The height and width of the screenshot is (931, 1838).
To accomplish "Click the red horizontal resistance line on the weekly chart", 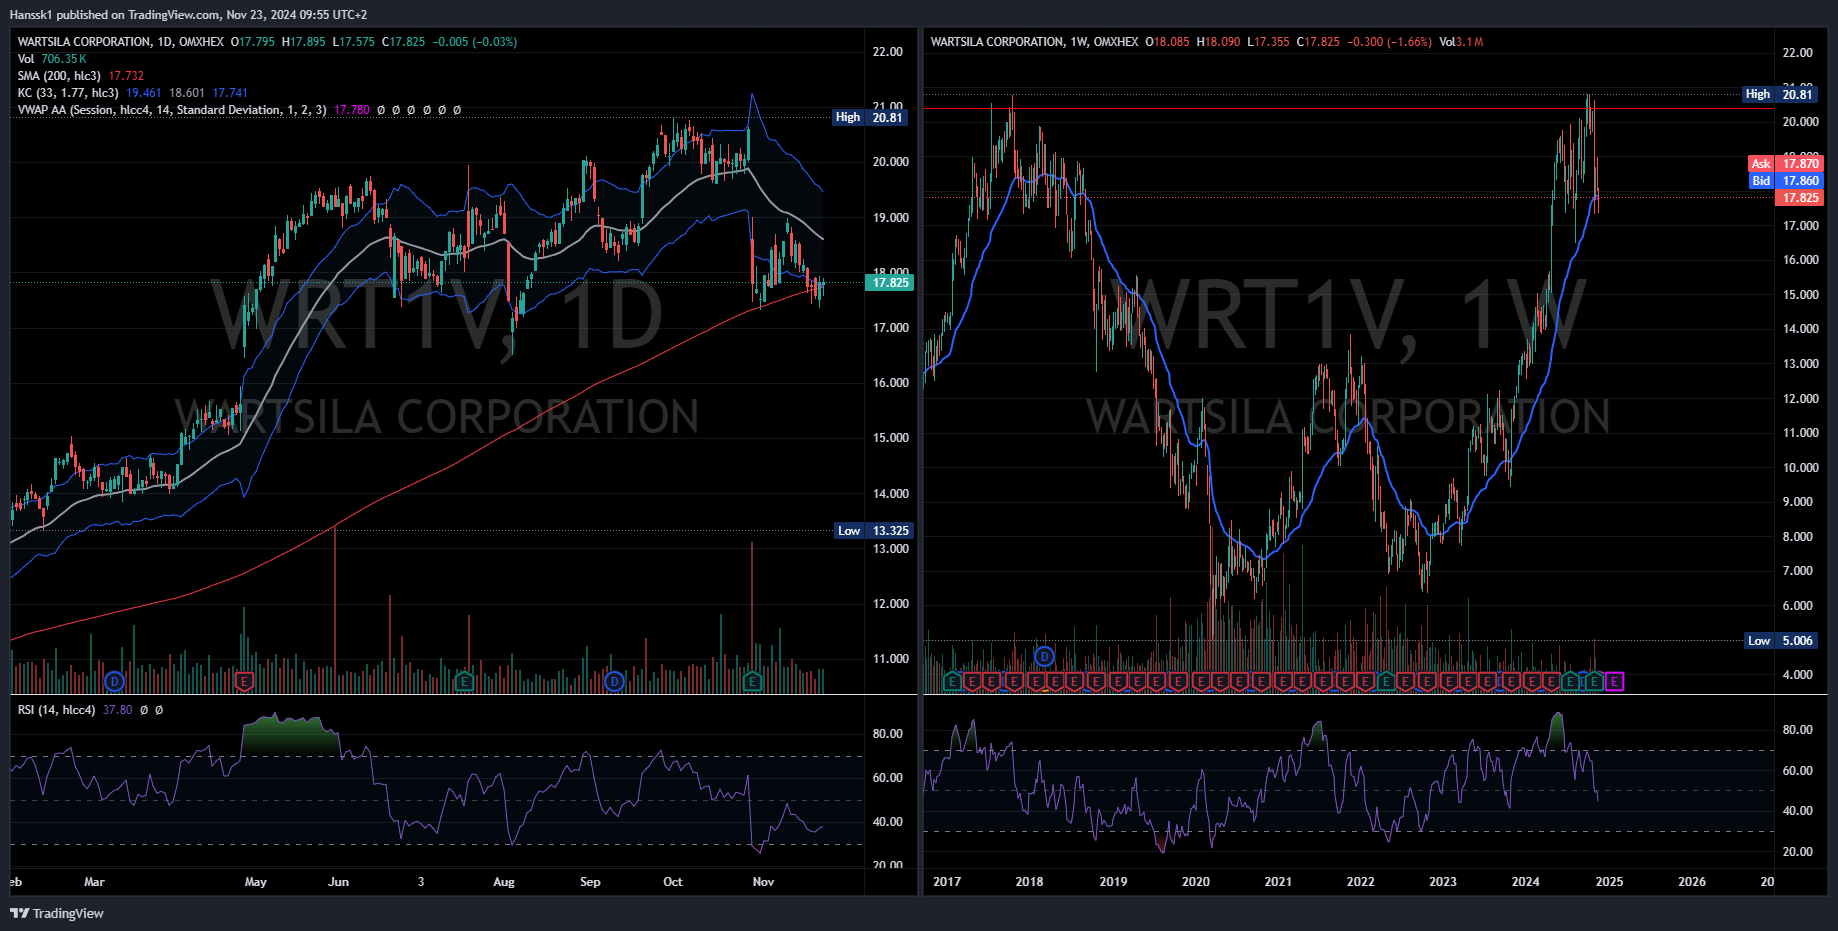I will (1348, 108).
